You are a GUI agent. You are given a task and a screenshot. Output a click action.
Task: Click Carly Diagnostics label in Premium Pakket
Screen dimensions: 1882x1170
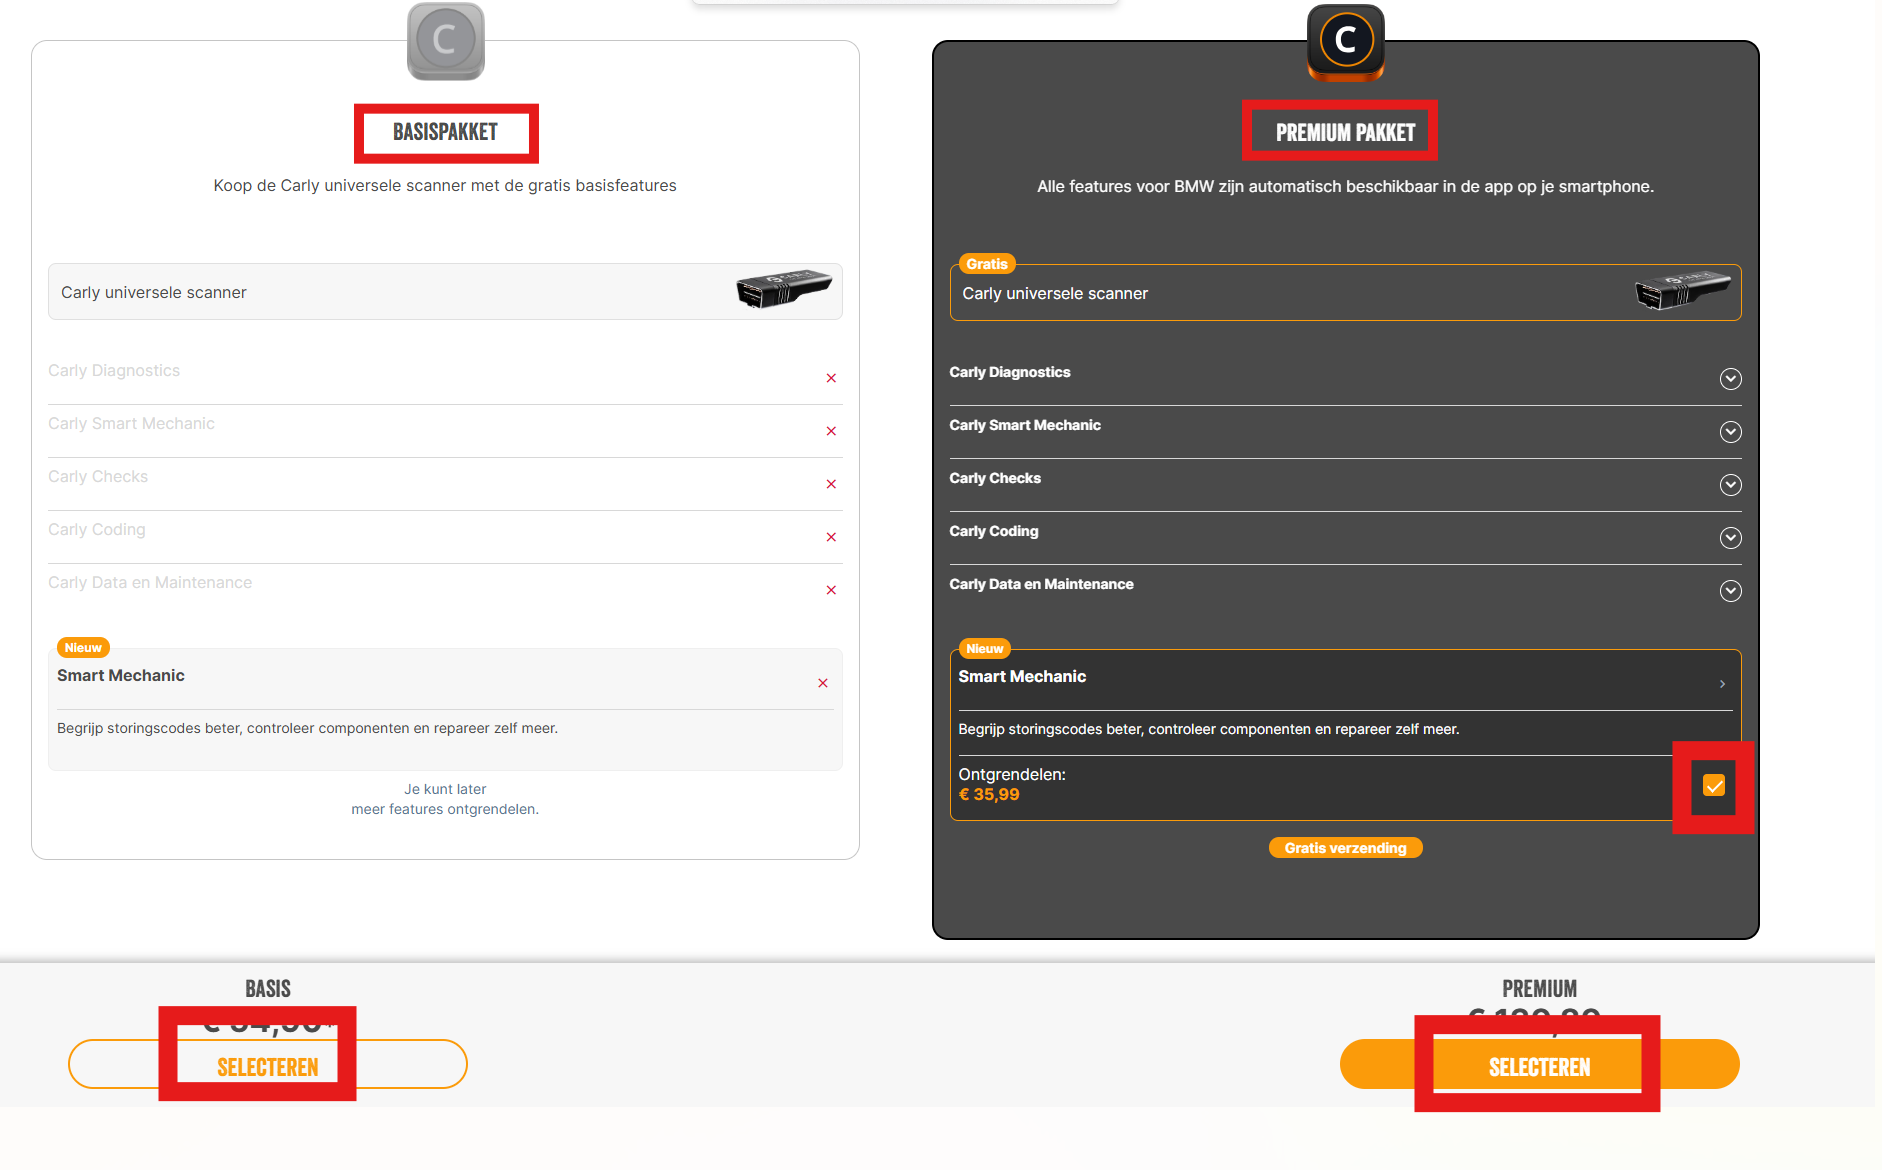1010,372
